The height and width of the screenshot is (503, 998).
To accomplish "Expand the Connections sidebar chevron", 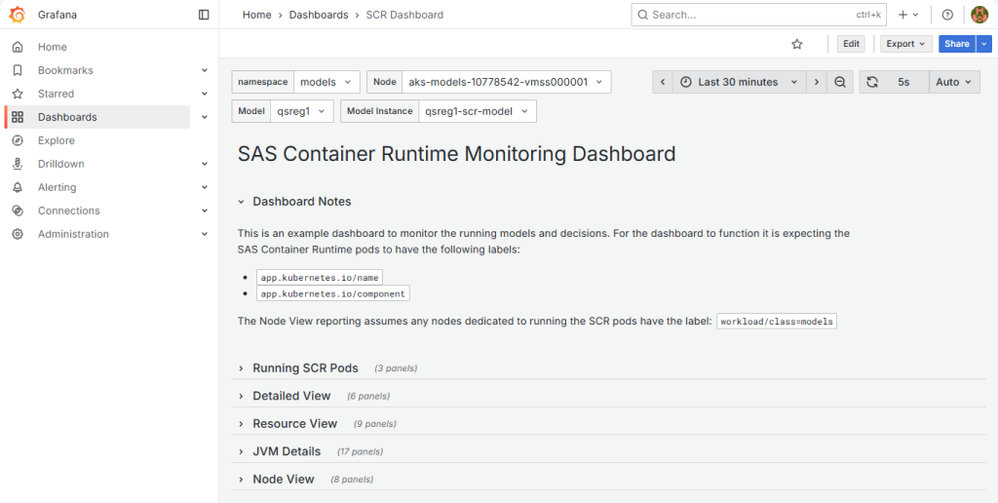I will [204, 211].
